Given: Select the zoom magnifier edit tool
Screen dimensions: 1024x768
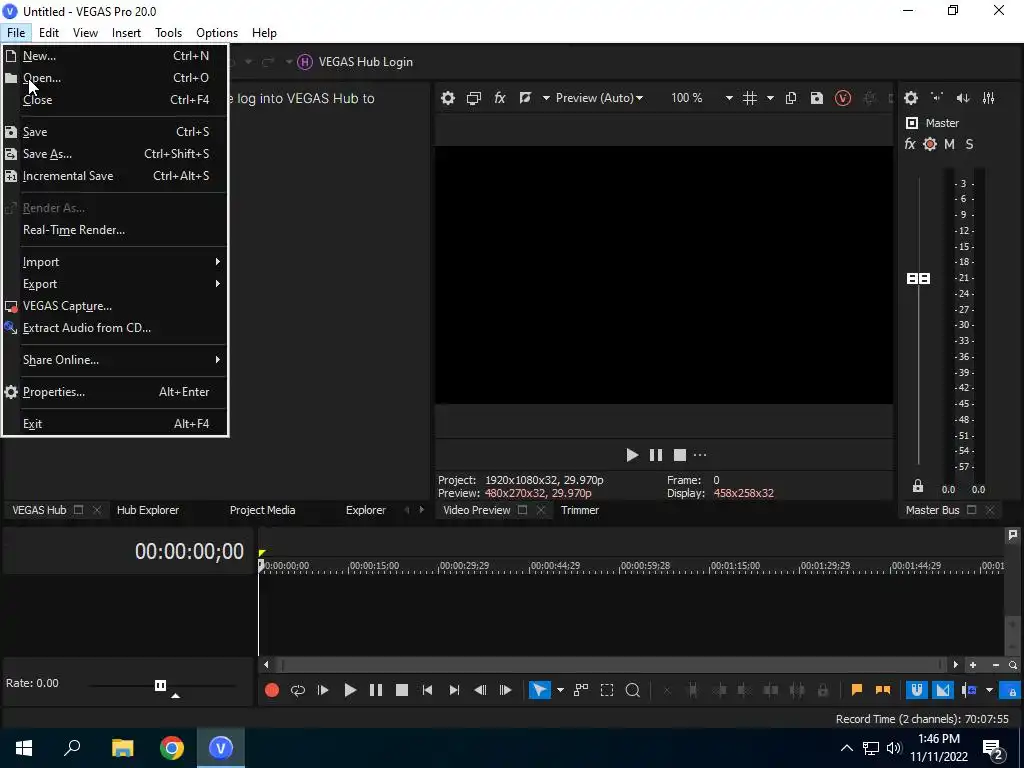Looking at the screenshot, I should click(633, 690).
